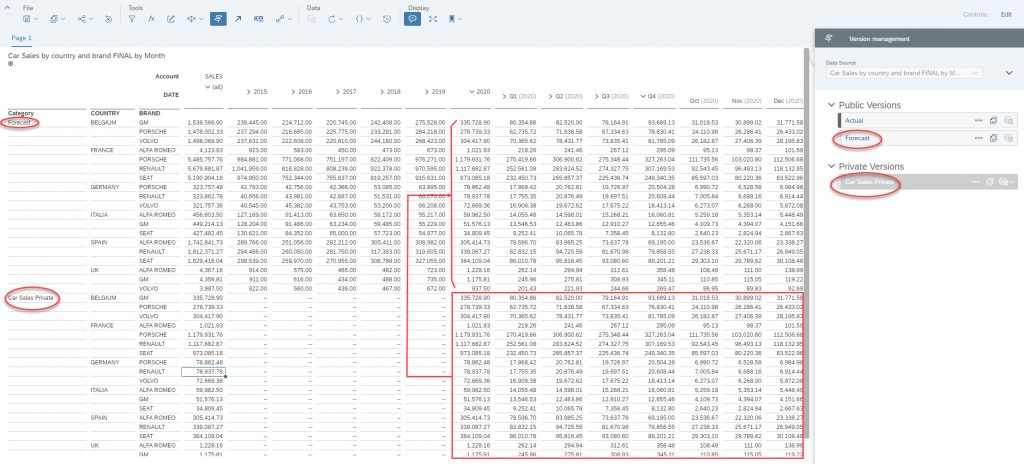Viewport: 1024px width, 464px height.
Task: Open the Allocate tool dropdown arrow
Action: (x=200, y=19)
